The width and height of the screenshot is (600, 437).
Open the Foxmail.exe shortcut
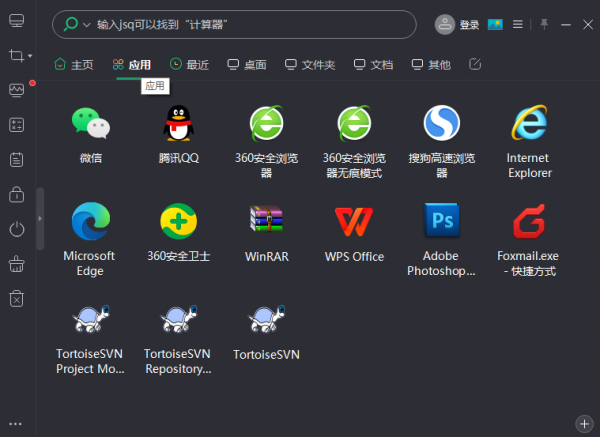529,221
